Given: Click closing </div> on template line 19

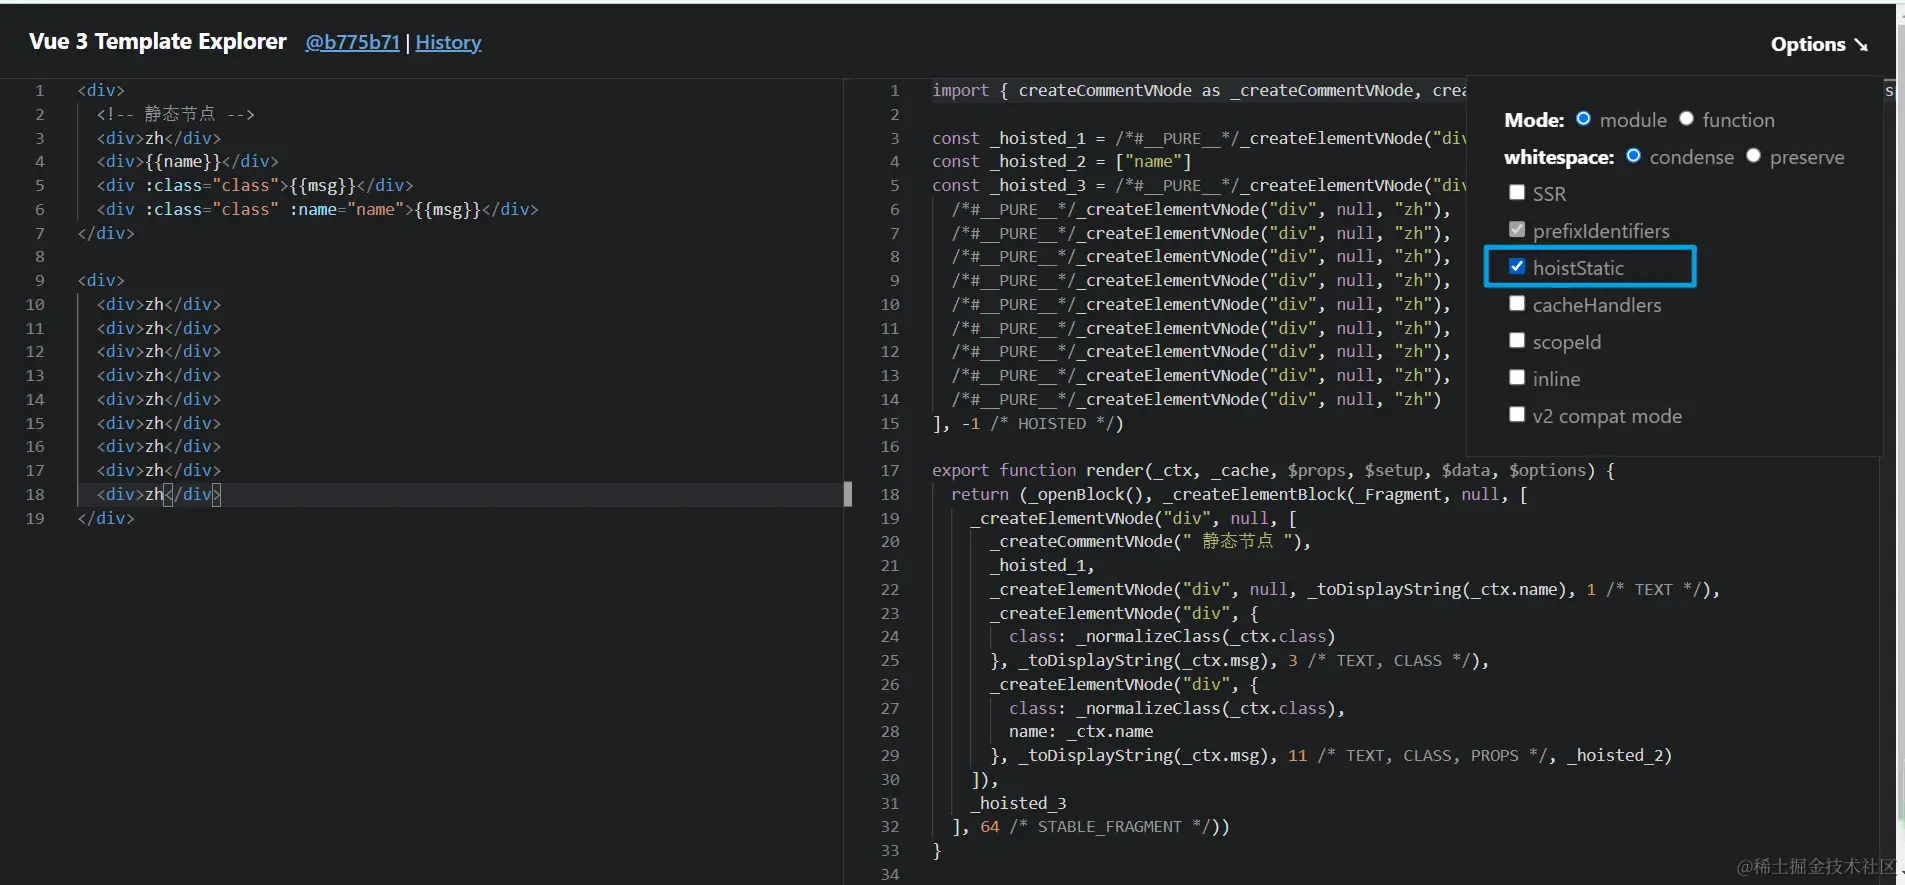Looking at the screenshot, I should coord(106,518).
